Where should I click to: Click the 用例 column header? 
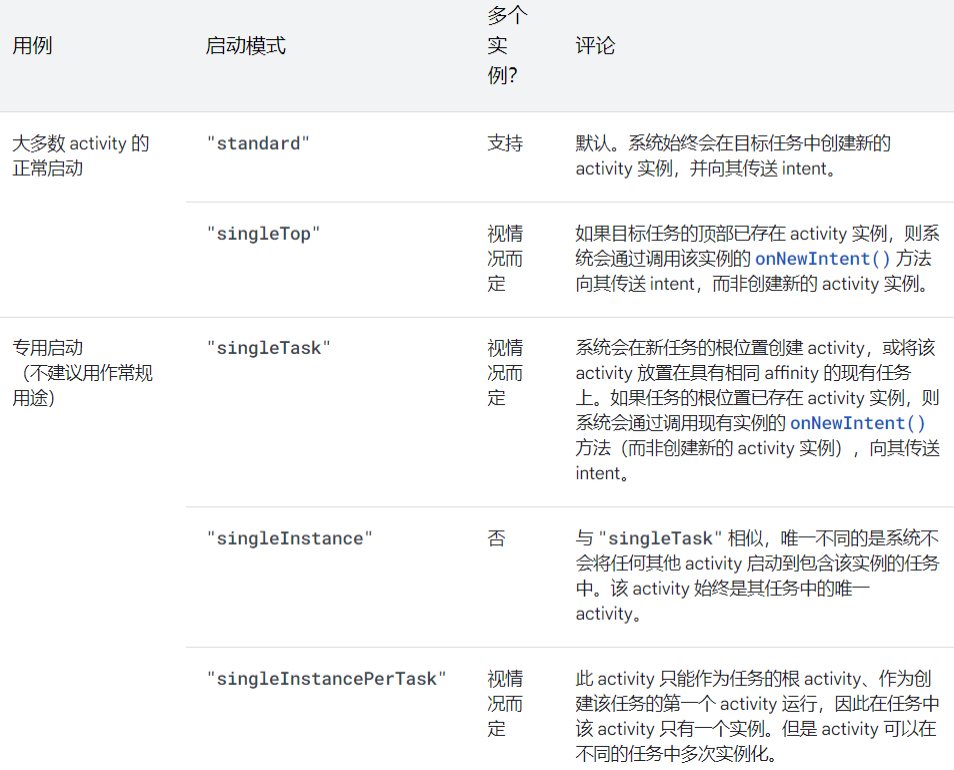[32, 46]
